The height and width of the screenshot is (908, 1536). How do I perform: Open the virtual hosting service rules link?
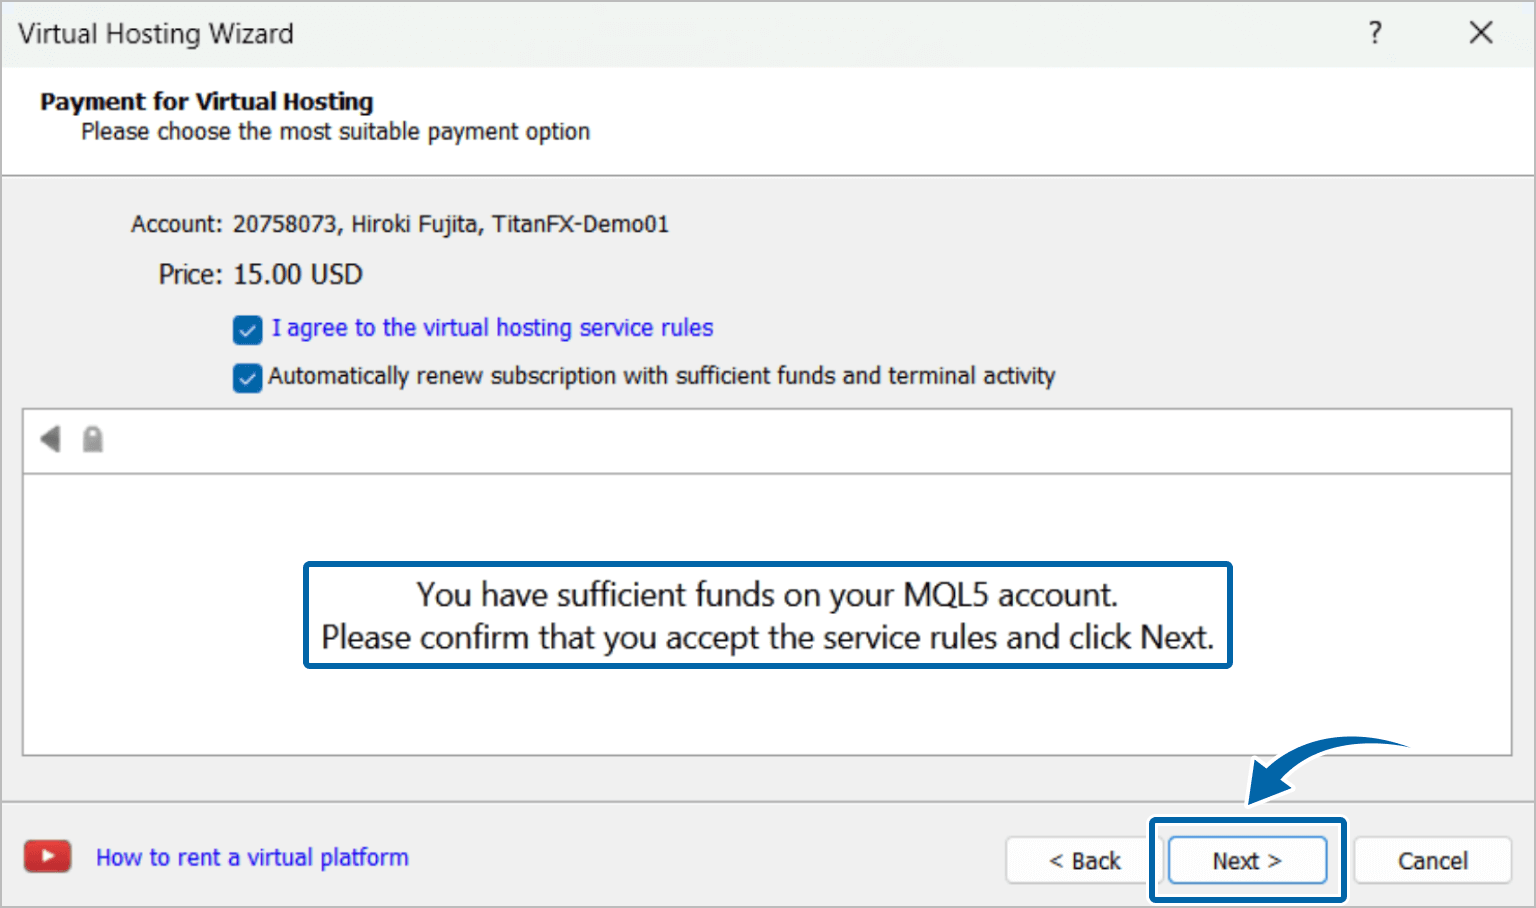[x=492, y=328]
